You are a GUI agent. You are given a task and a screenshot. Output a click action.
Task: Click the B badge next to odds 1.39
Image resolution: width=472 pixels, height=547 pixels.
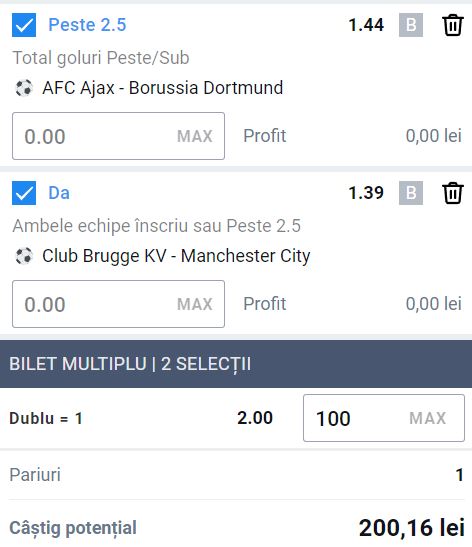[x=411, y=193]
